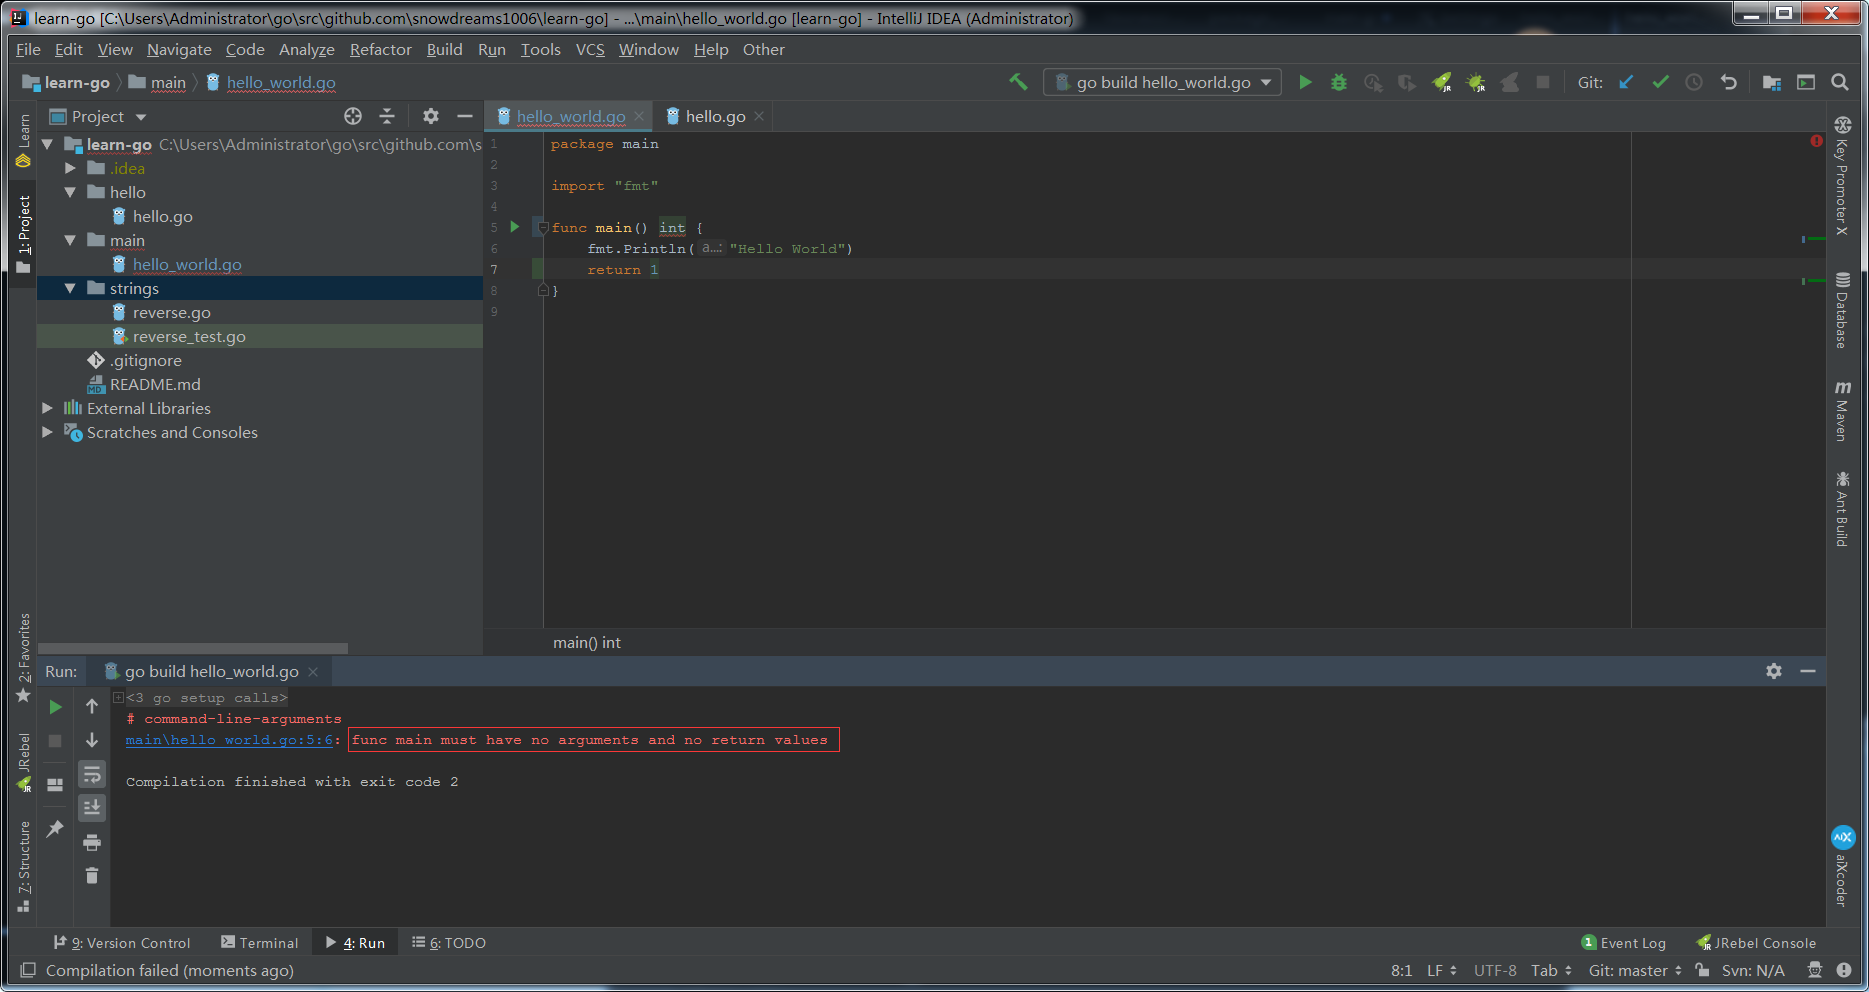Follow the main\hello_world.go:5:6 error link
Viewport: 1869px width, 992px height.
229,740
